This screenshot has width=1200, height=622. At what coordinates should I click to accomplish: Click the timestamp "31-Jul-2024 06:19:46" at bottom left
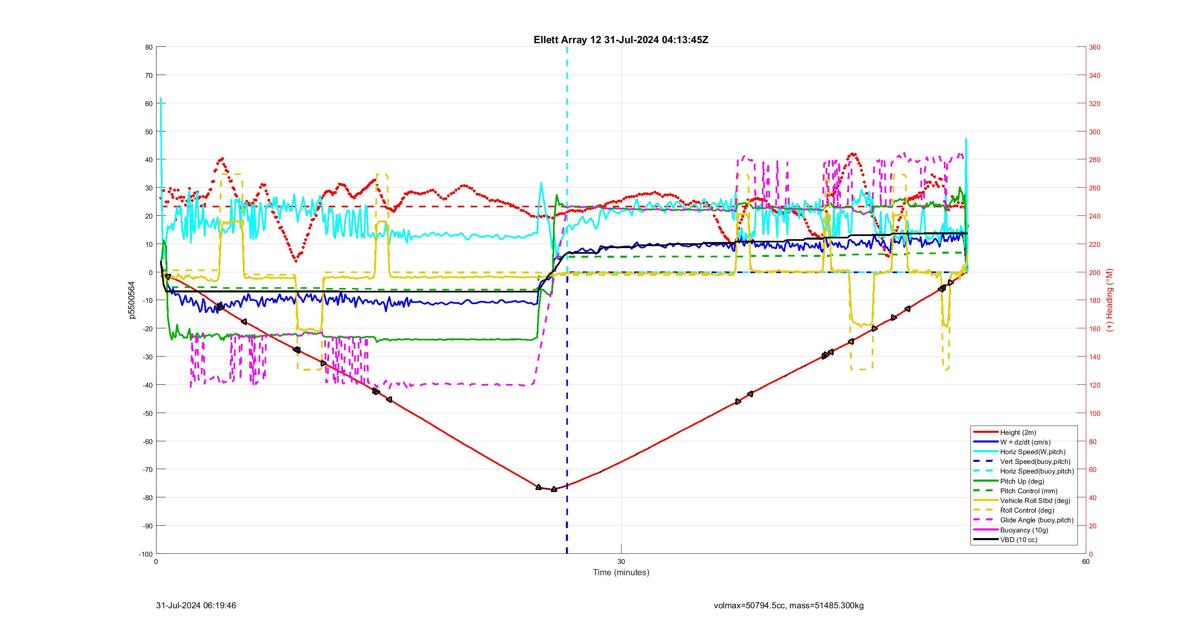196,605
